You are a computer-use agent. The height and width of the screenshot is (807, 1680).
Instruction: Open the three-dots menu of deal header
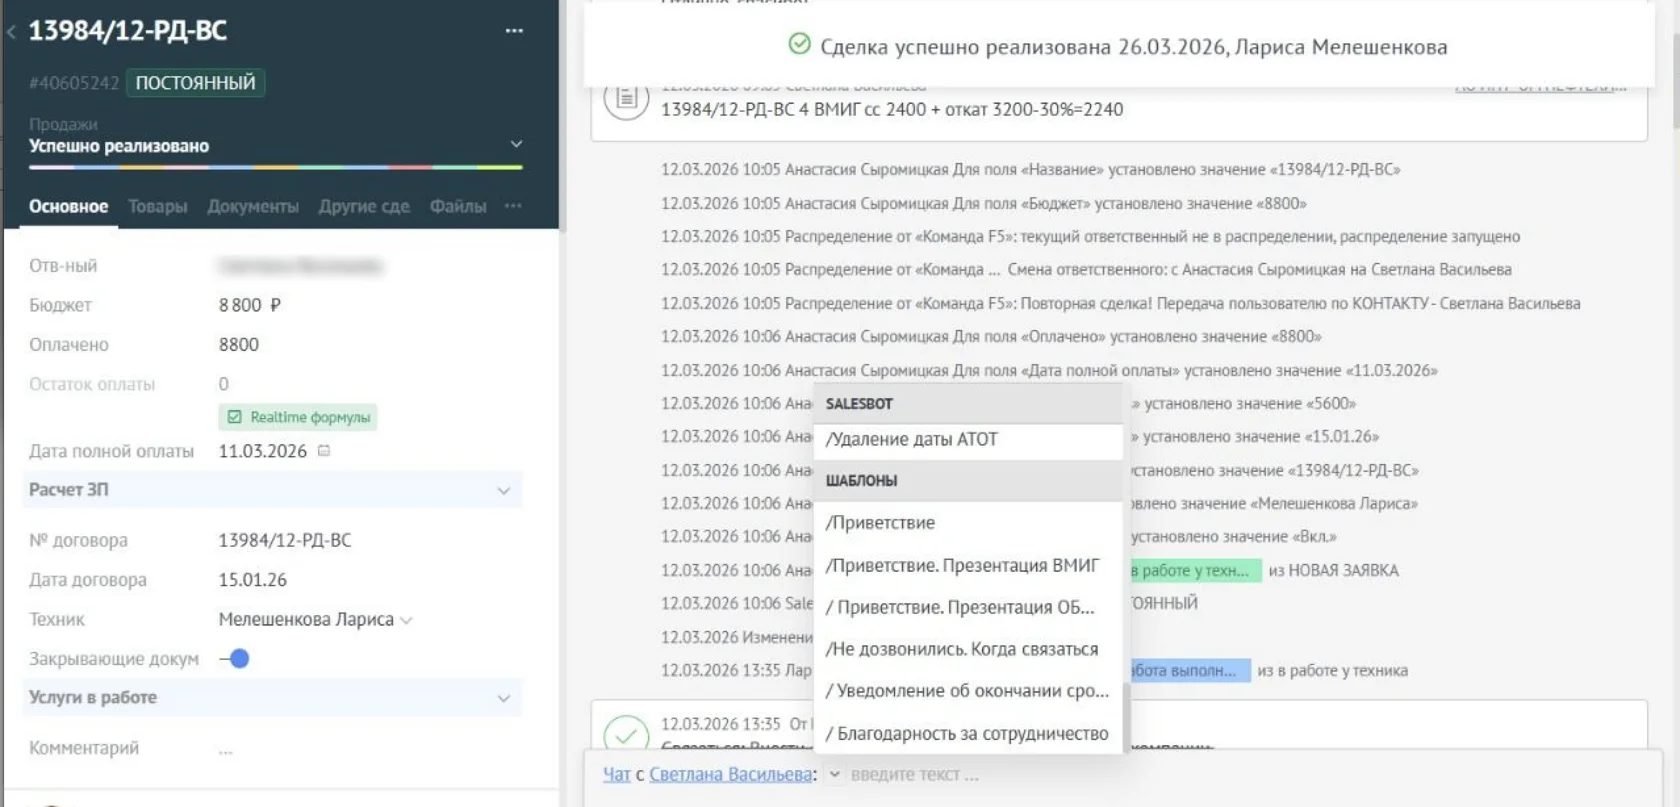tap(514, 31)
